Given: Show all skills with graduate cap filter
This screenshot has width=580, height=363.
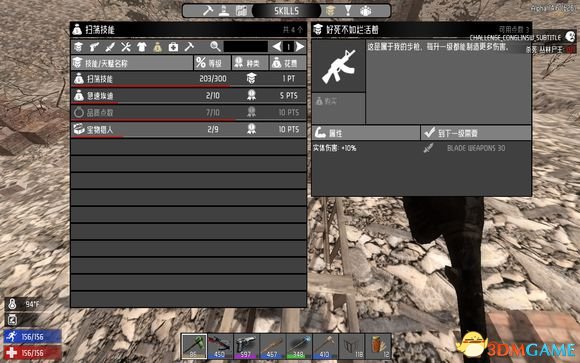Looking at the screenshot, I should coord(78,47).
